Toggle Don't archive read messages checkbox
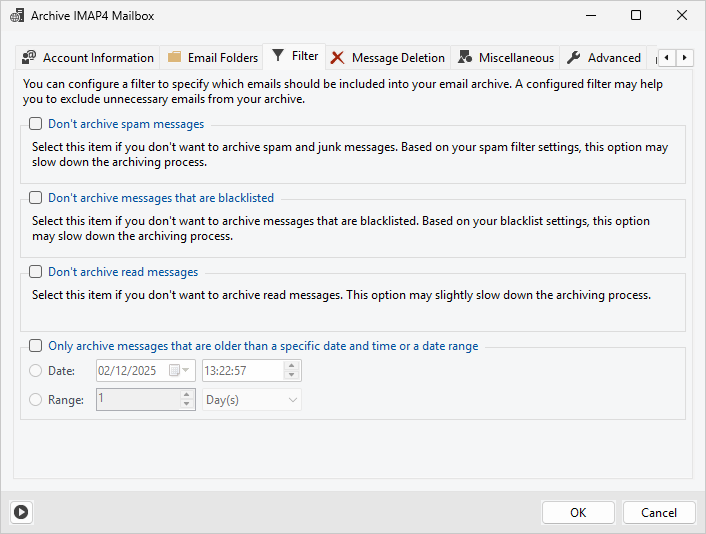The width and height of the screenshot is (706, 534). (36, 272)
